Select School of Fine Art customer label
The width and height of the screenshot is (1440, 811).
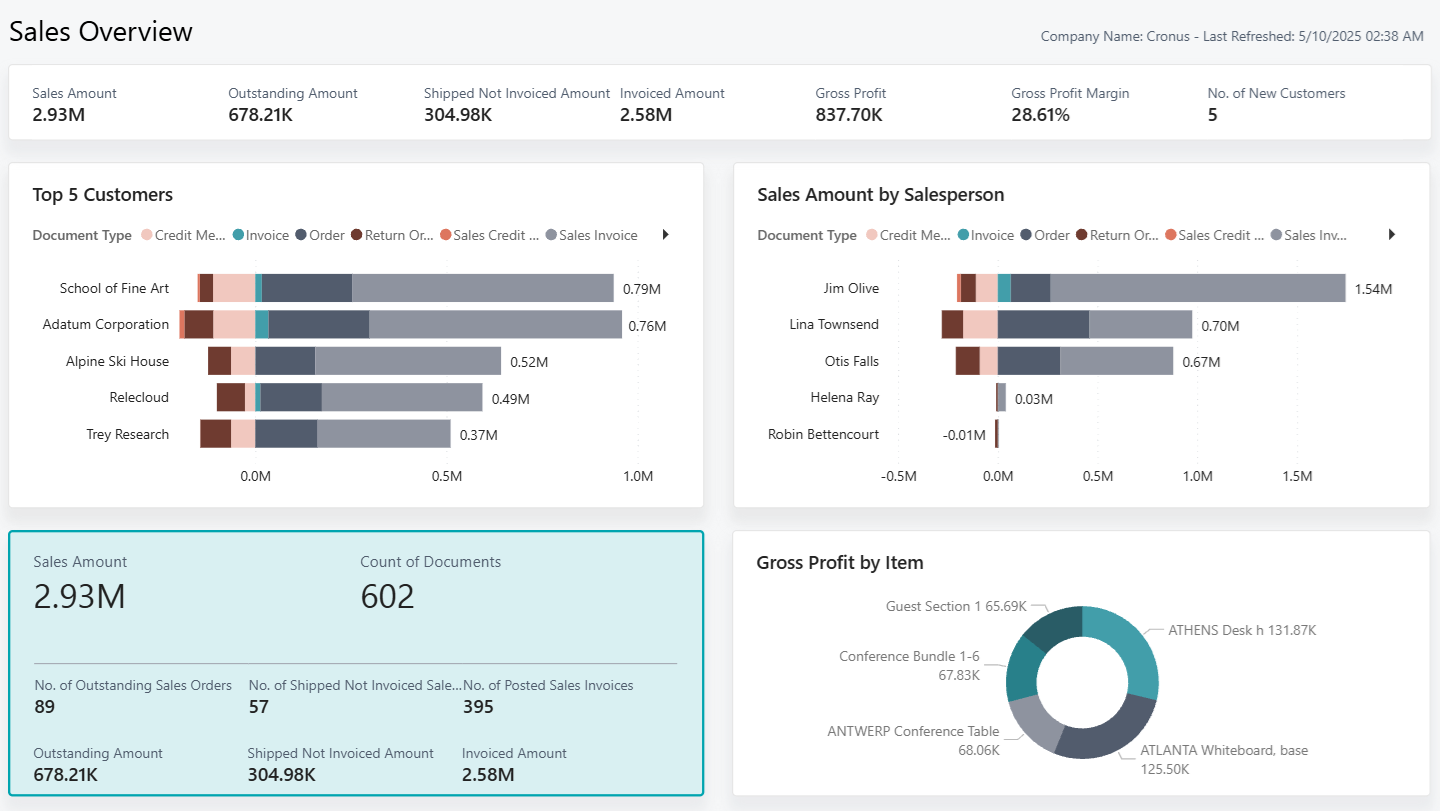tap(114, 288)
